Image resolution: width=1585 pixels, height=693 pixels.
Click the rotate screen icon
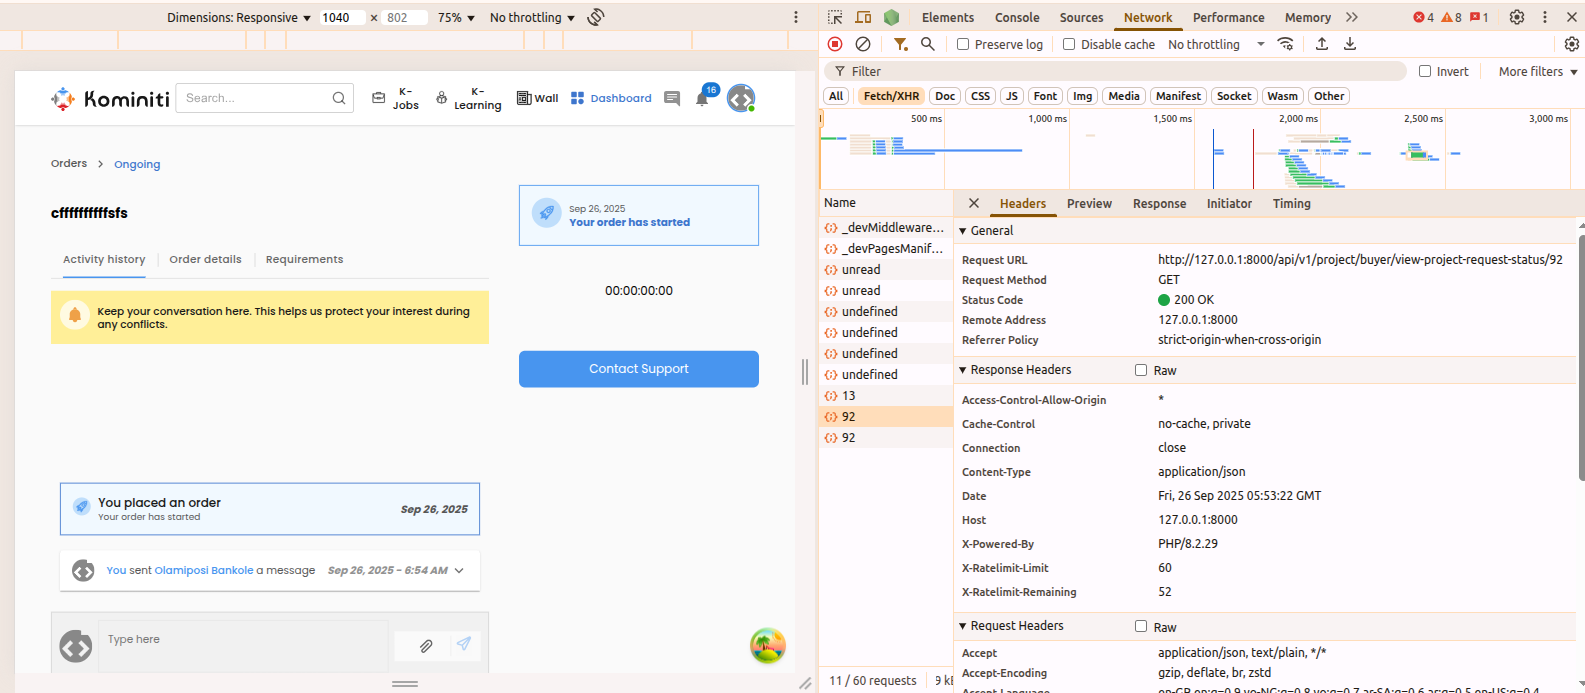[596, 17]
